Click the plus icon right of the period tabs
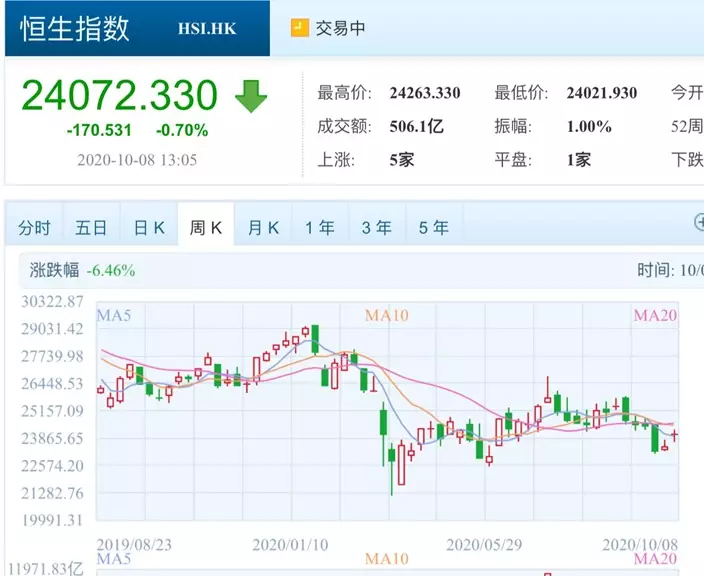This screenshot has height=576, width=704. tap(699, 223)
